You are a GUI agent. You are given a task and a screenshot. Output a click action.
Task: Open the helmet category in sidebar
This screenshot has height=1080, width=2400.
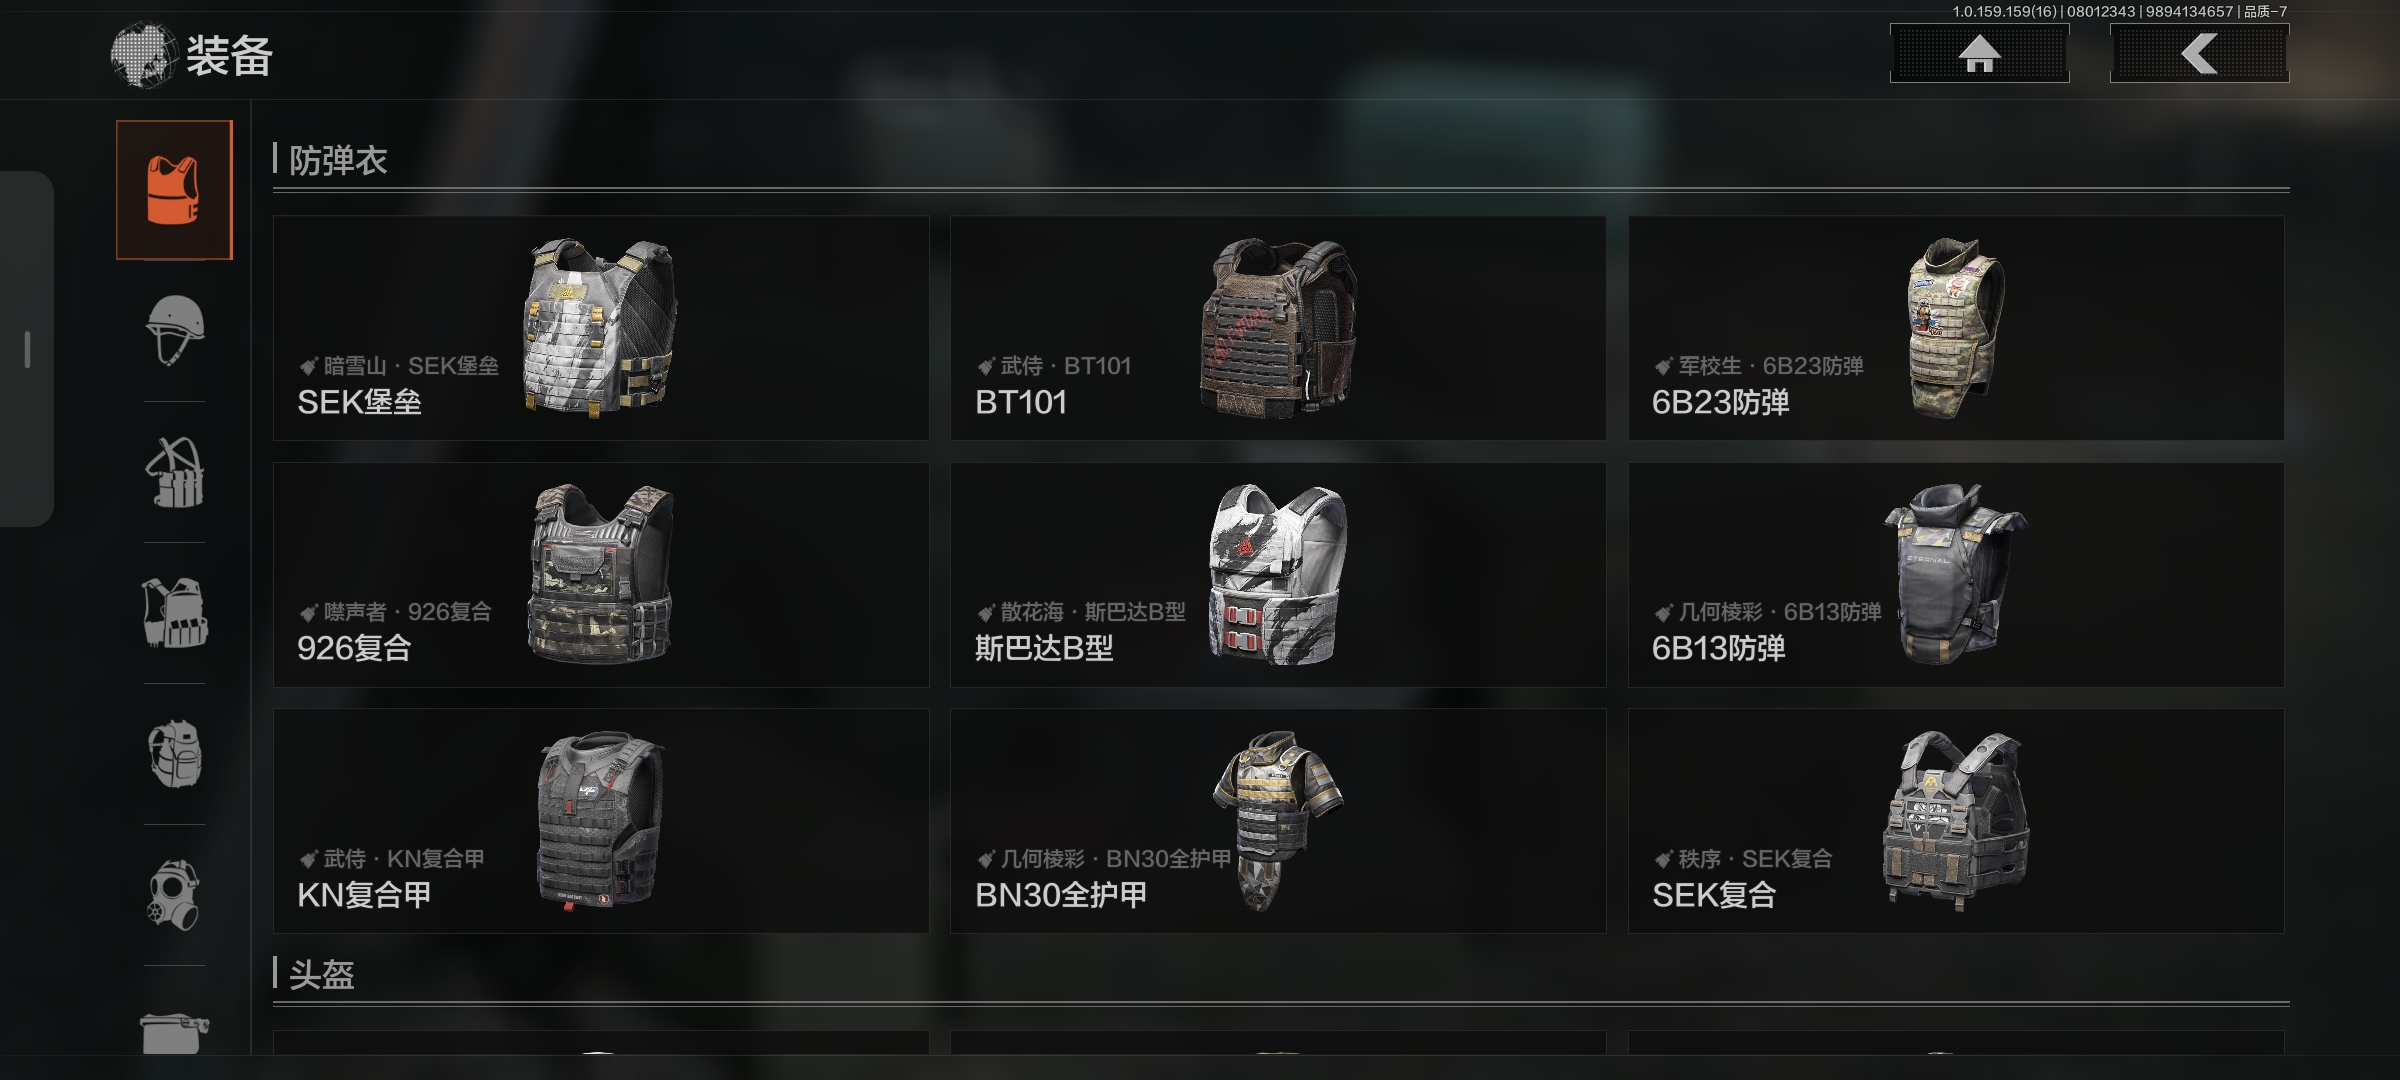click(x=174, y=330)
